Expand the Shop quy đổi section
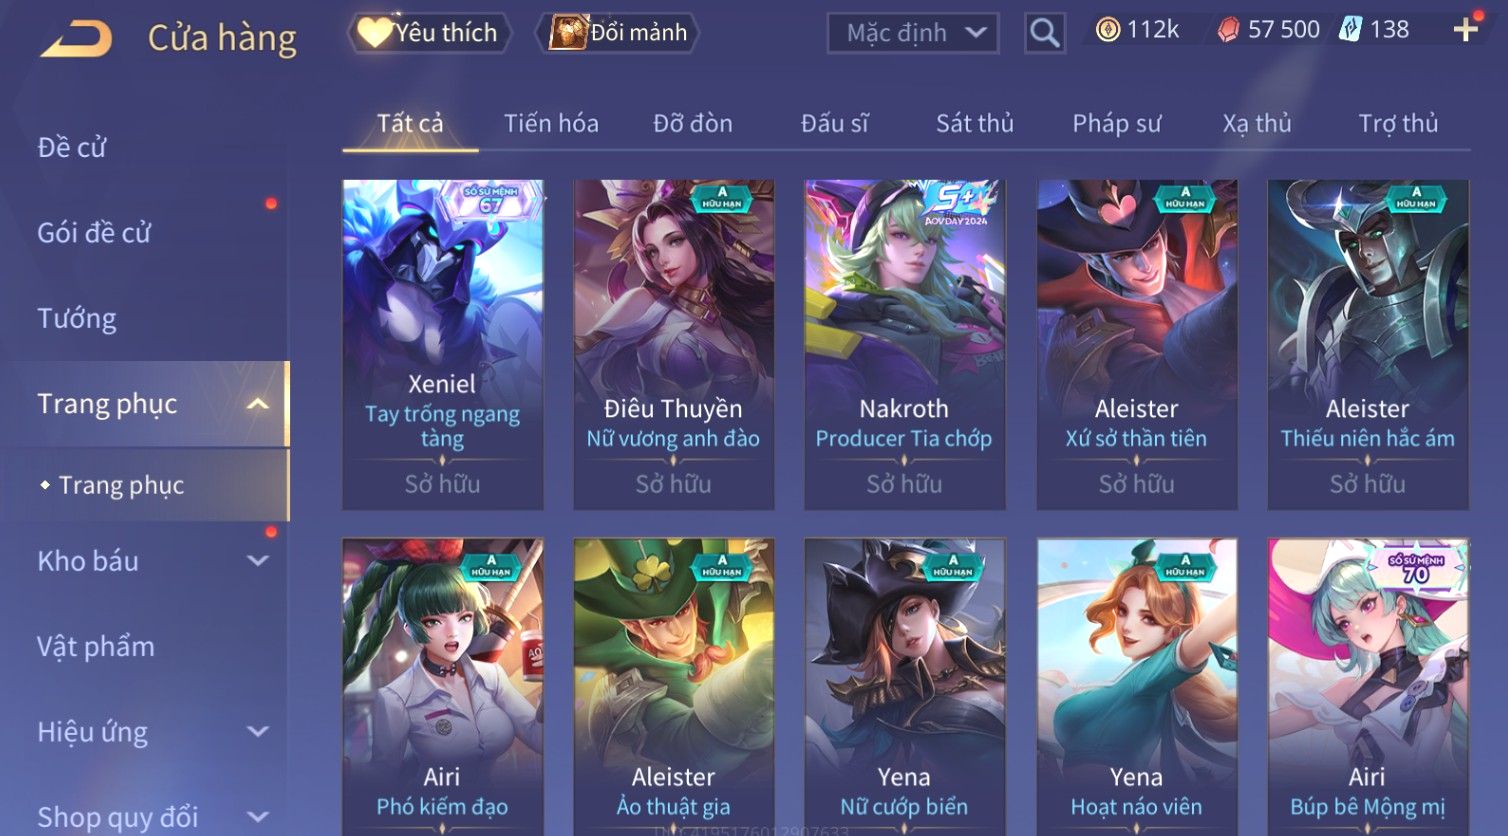 (x=258, y=817)
